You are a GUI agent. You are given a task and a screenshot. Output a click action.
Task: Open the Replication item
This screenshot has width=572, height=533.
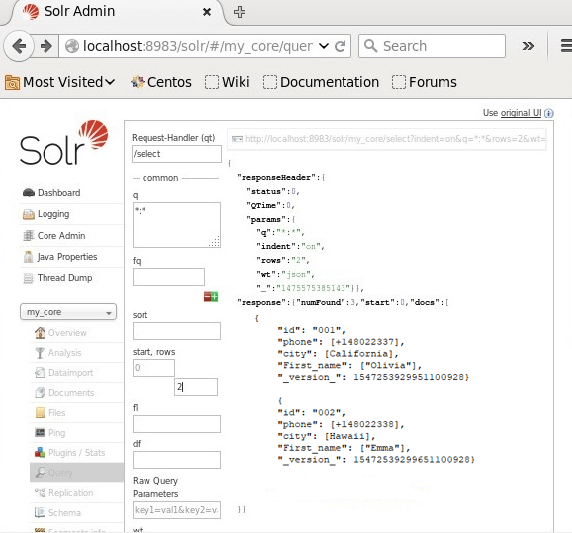click(x=70, y=493)
